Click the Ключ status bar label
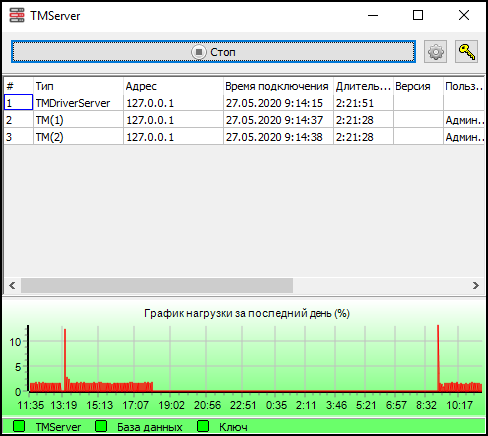 (x=233, y=427)
